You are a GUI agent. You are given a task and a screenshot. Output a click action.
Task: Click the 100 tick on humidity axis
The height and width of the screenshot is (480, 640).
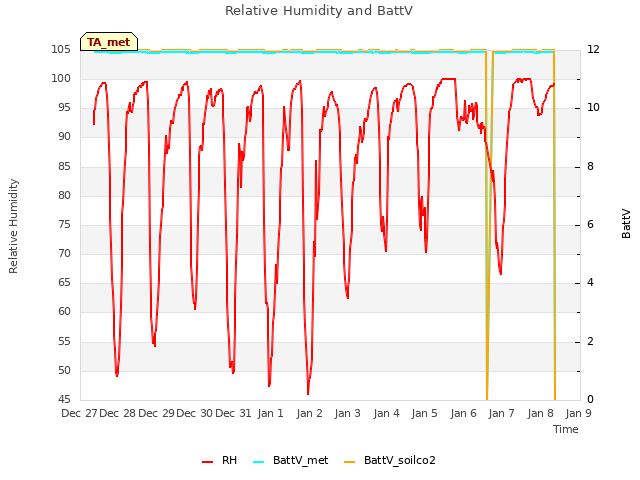(61, 79)
